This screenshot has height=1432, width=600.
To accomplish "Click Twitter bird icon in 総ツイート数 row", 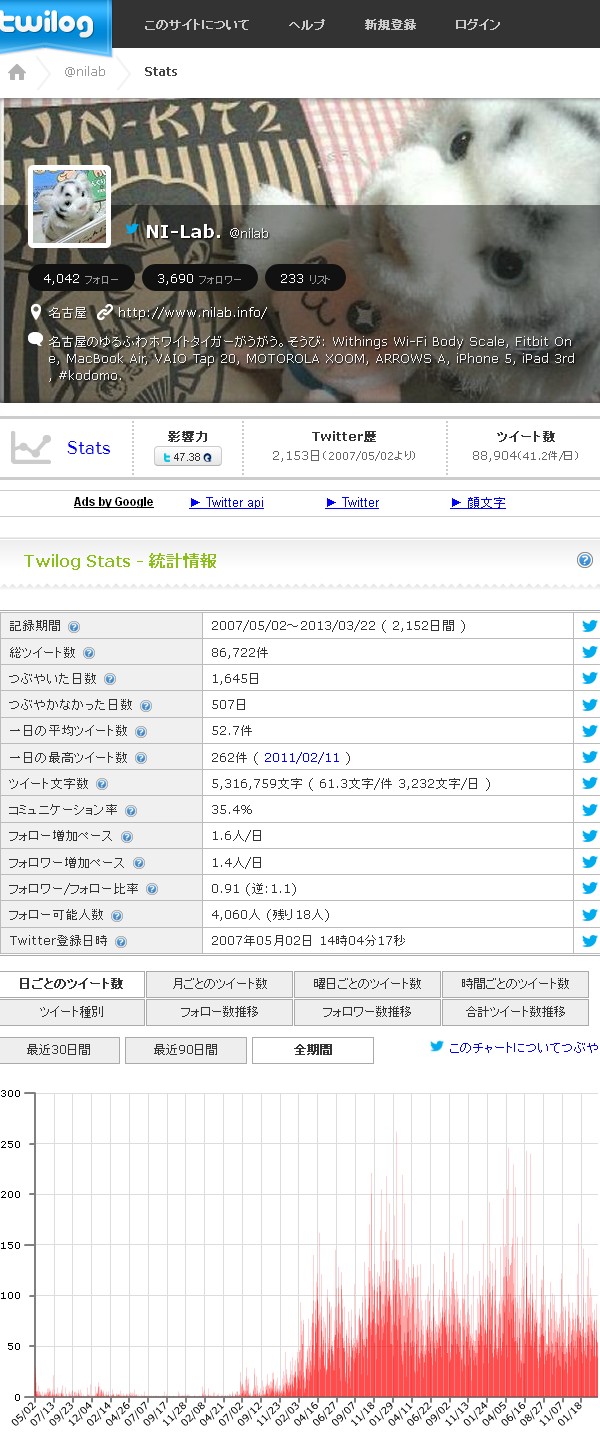I will click(x=589, y=652).
